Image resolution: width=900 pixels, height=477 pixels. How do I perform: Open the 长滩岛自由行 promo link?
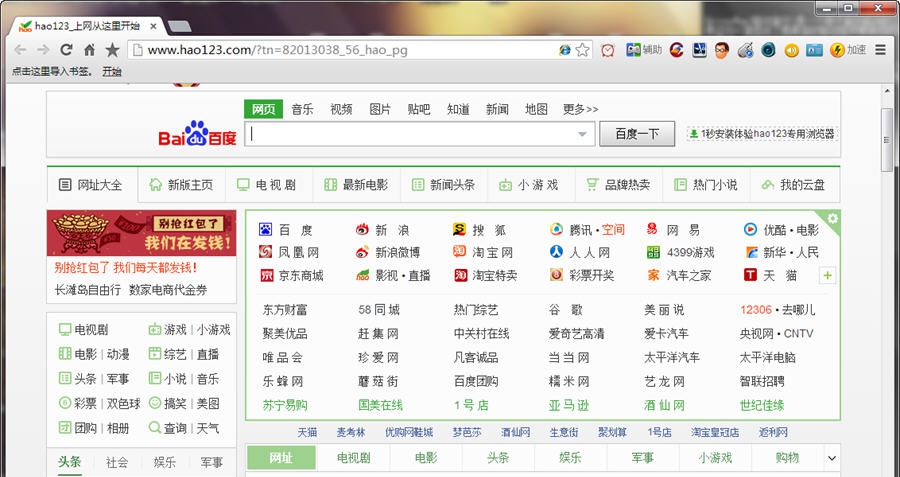click(x=88, y=290)
